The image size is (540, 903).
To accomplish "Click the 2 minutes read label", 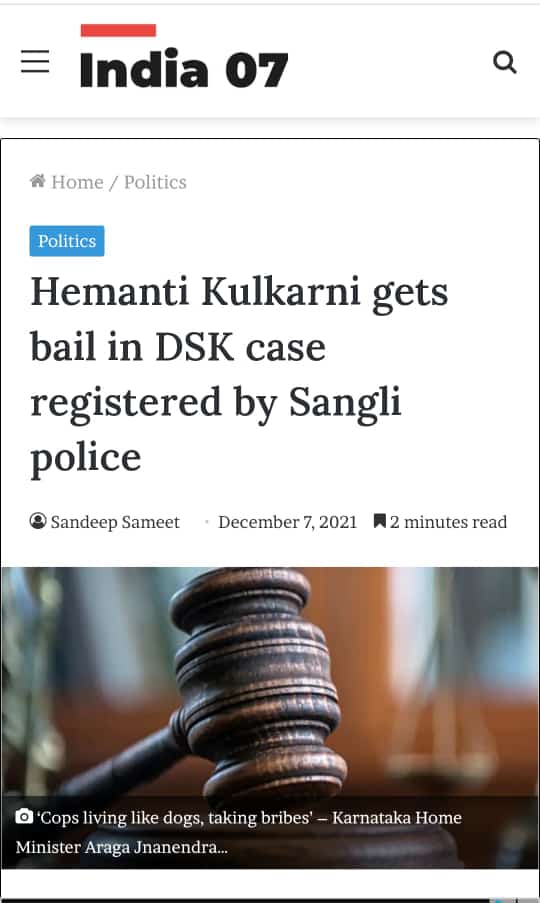I will (x=448, y=522).
